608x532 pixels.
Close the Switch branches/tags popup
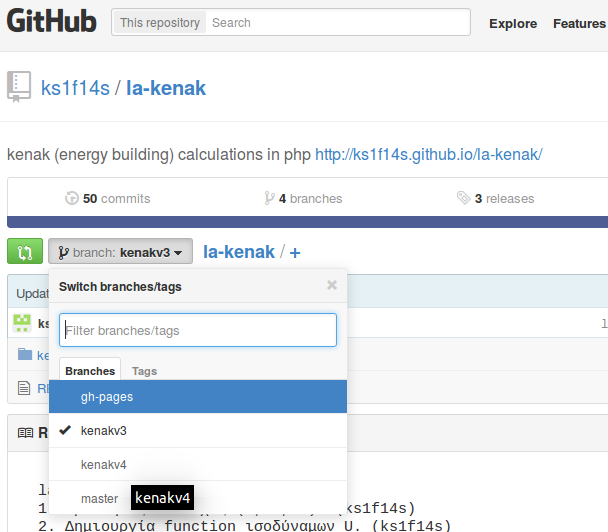pyautogui.click(x=332, y=285)
